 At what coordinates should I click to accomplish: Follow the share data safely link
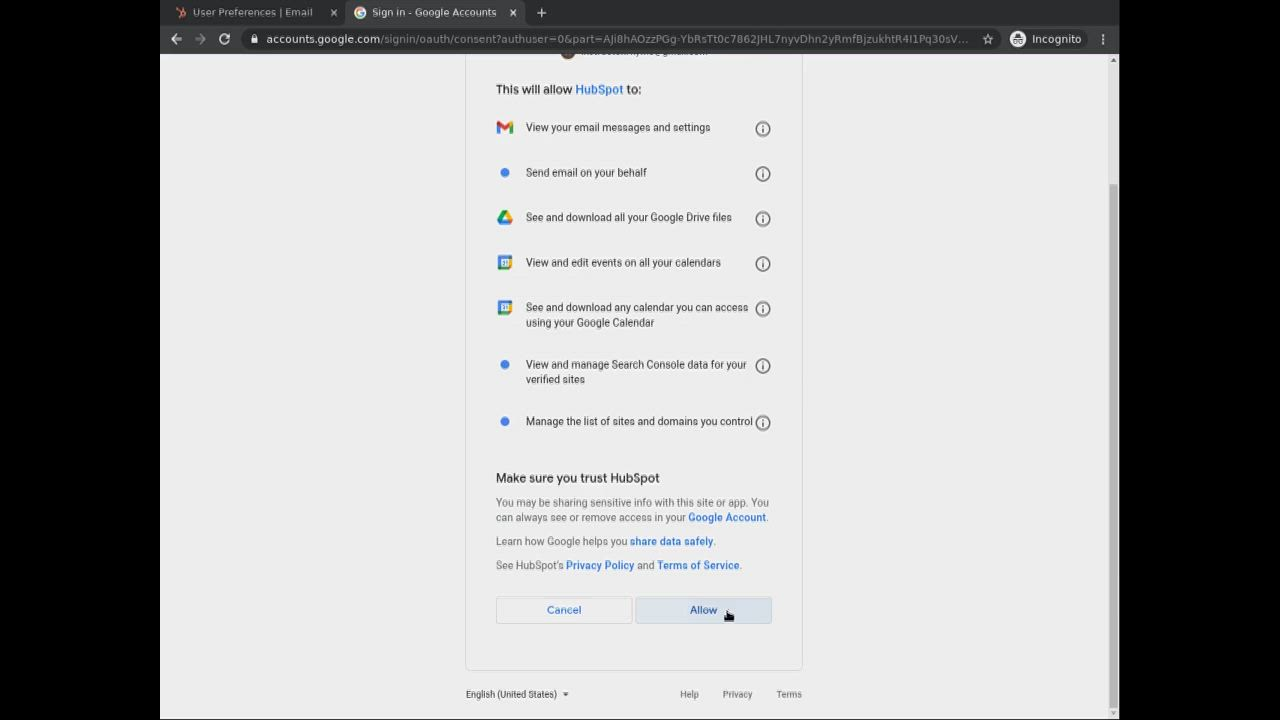[671, 541]
